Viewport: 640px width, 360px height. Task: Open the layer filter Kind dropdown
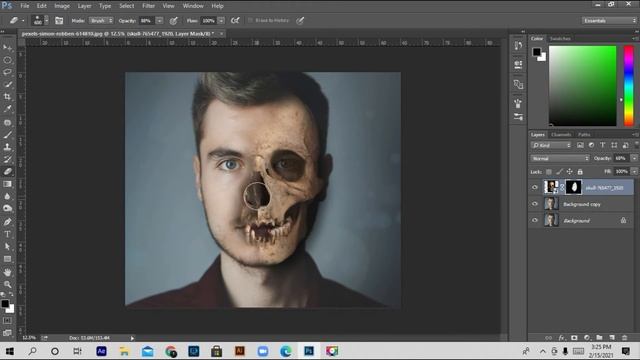[x=551, y=145]
